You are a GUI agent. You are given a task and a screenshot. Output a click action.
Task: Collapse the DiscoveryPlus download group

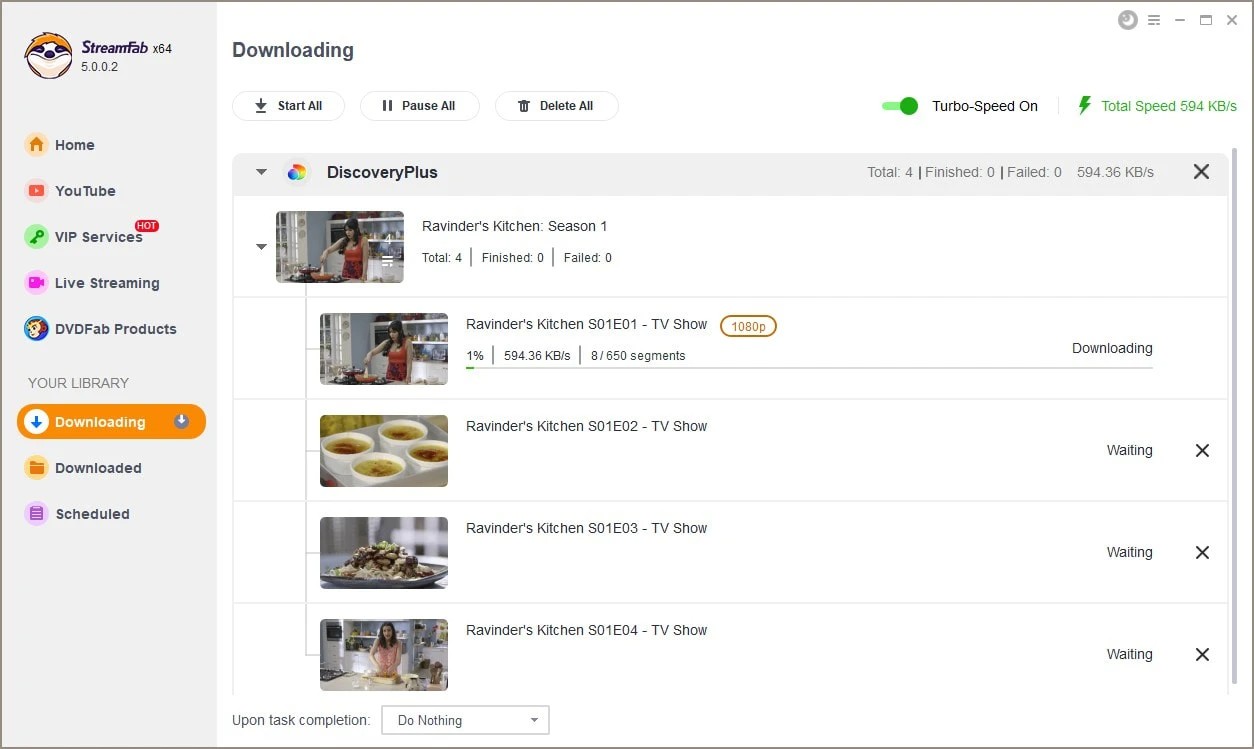[259, 171]
